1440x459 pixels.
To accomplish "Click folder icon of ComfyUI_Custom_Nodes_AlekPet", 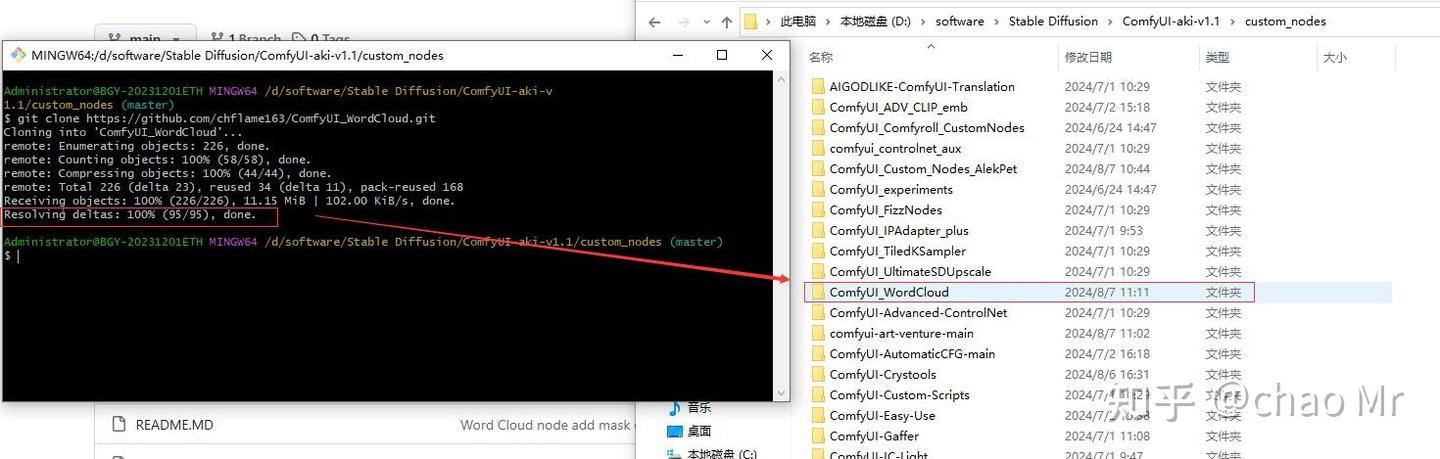I will click(x=818, y=169).
